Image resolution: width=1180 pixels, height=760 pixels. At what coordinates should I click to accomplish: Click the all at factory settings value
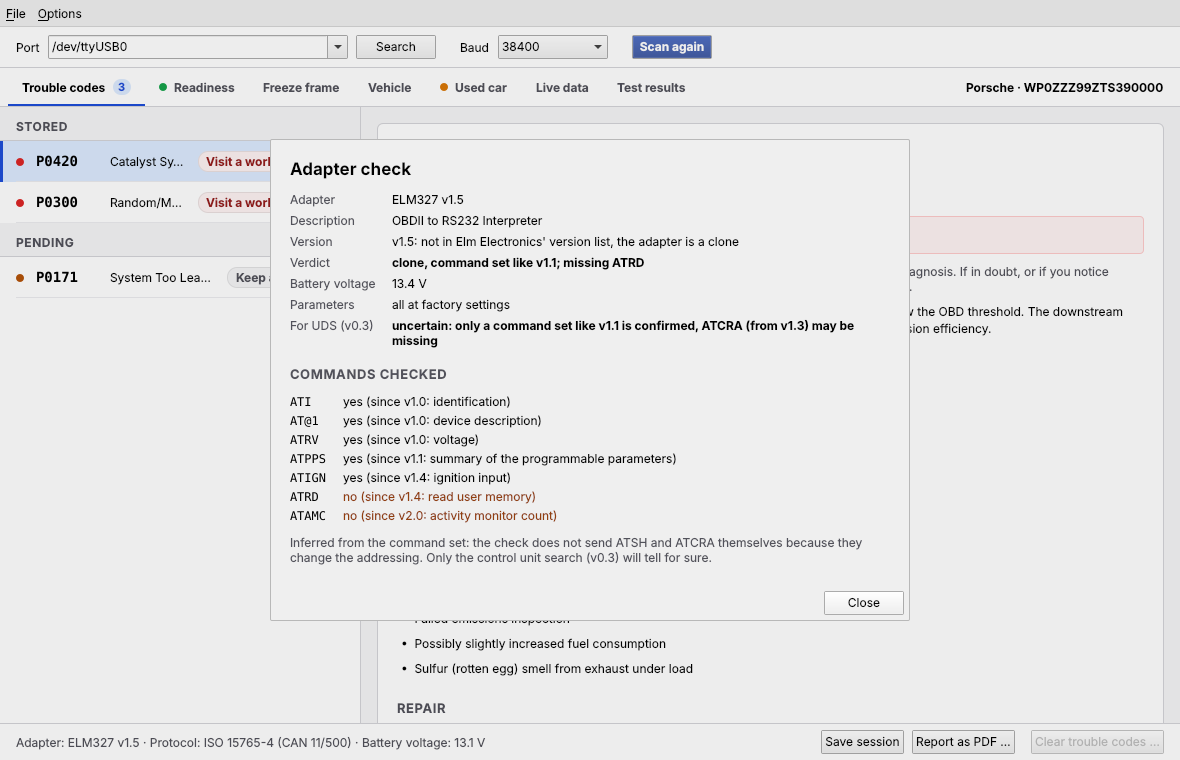451,305
